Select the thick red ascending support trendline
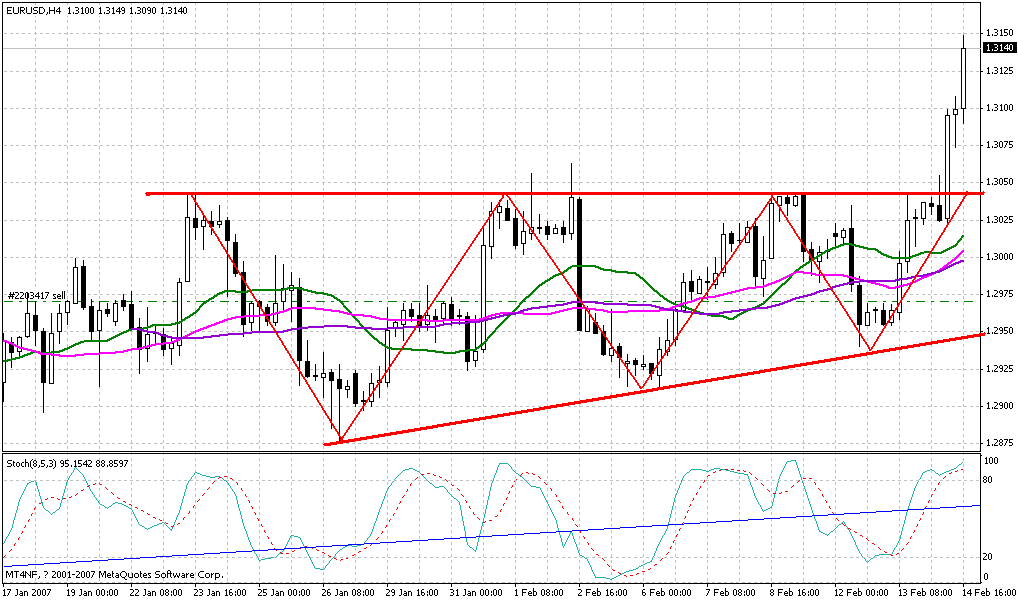 pos(656,388)
